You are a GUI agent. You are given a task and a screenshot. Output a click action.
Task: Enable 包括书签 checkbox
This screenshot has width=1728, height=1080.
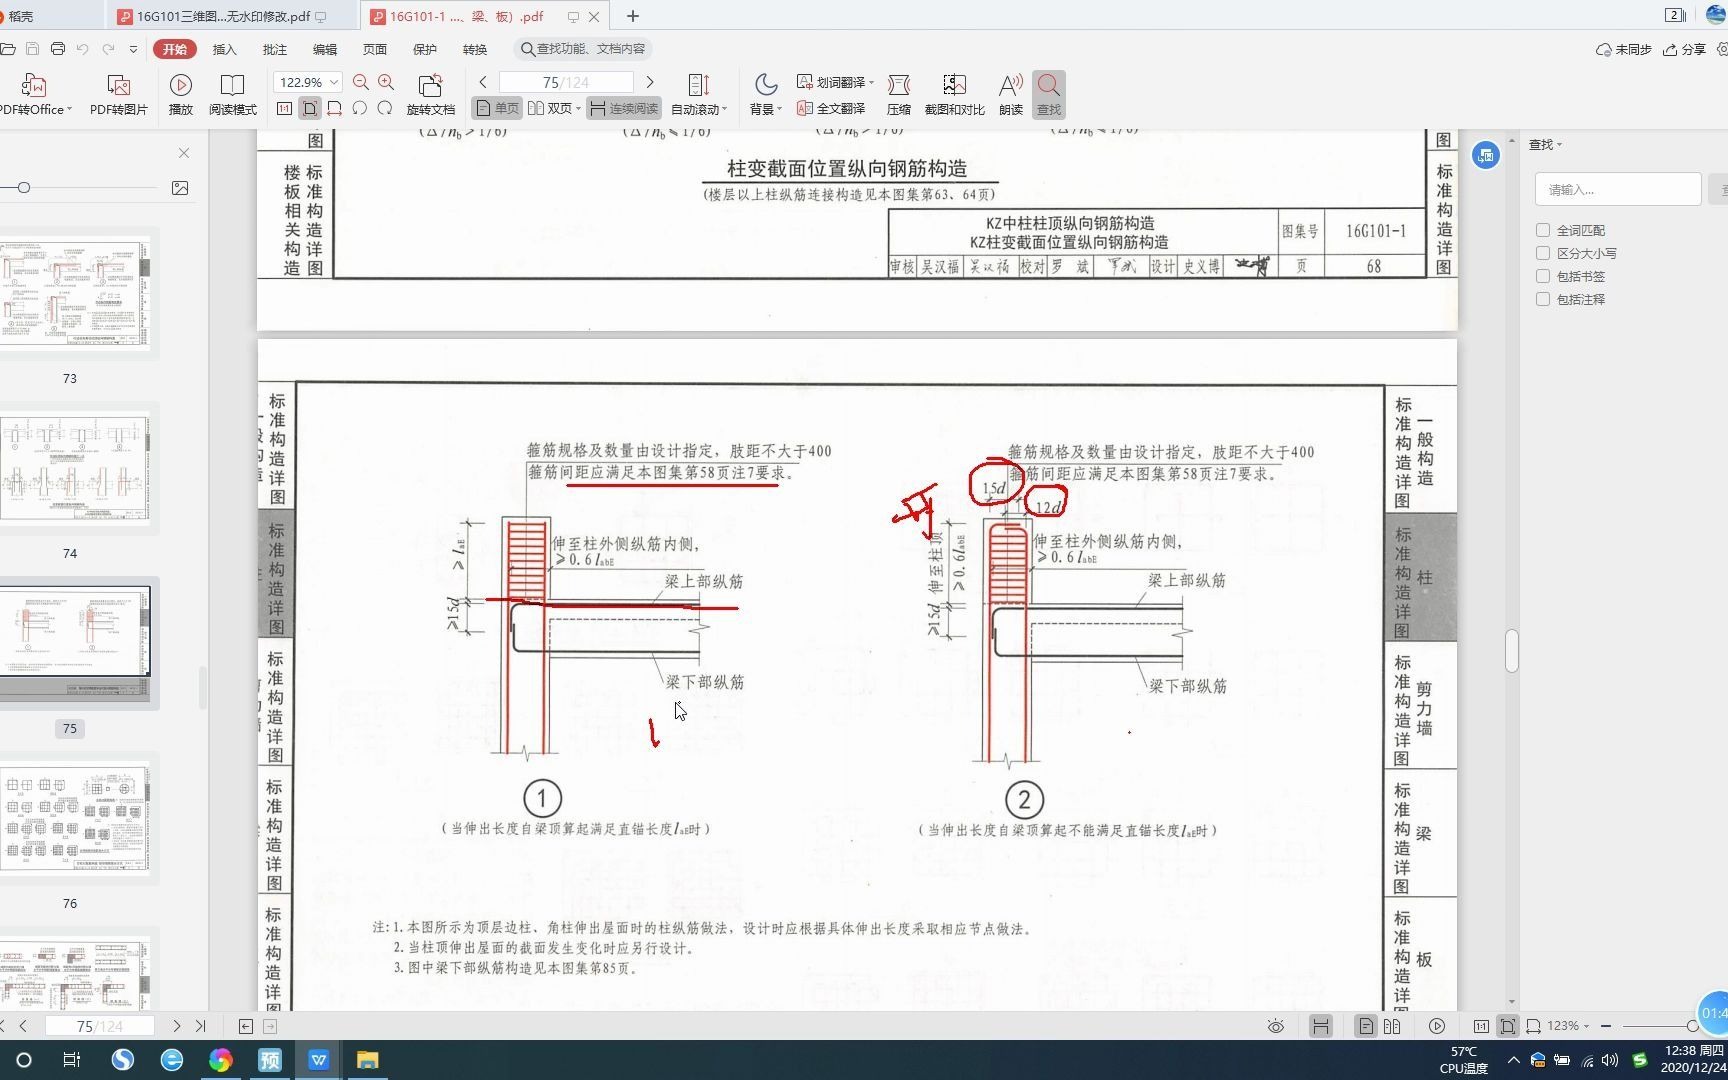1543,276
